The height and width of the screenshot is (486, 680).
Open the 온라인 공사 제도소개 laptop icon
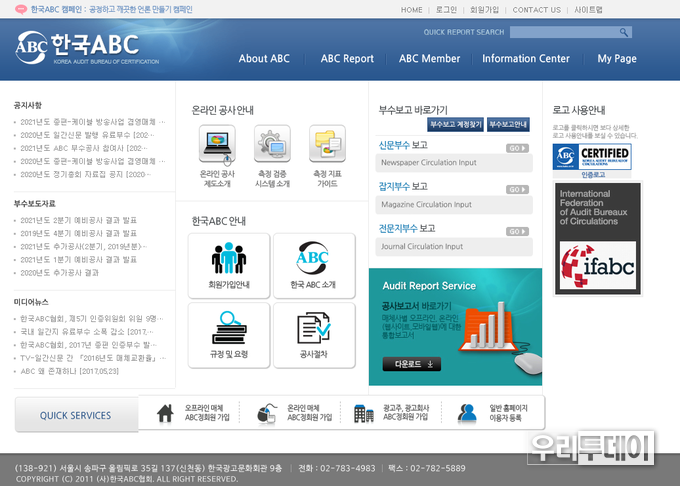(217, 144)
